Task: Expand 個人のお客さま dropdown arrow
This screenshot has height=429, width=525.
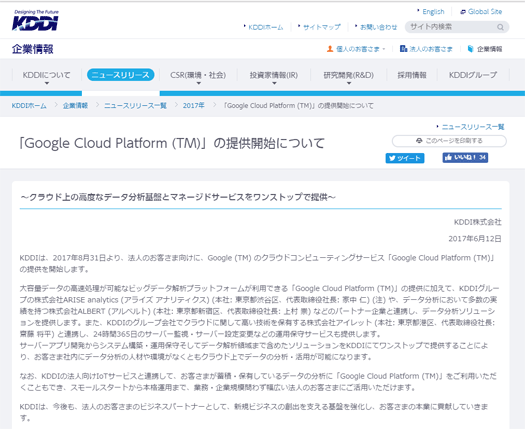Action: (384, 49)
